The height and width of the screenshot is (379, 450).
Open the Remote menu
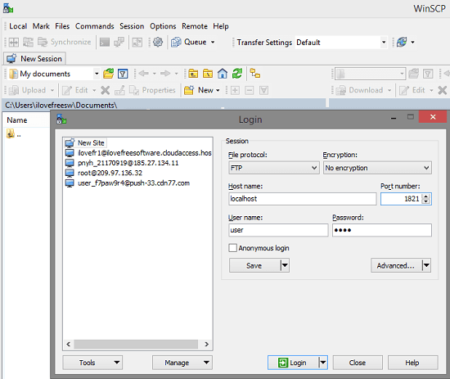click(194, 26)
